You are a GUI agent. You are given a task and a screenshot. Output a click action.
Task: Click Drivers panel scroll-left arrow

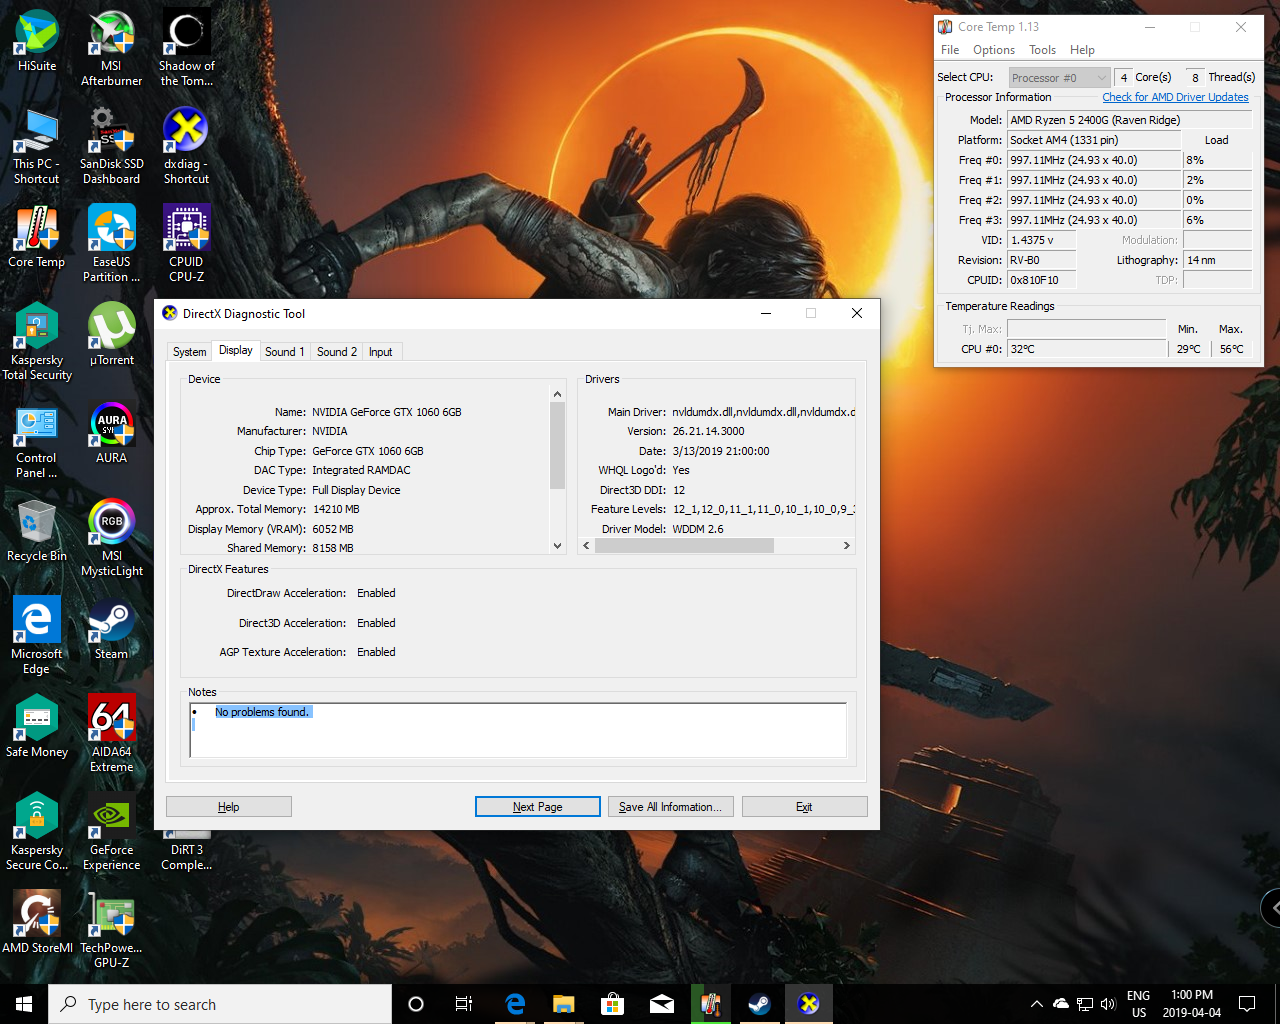[587, 546]
